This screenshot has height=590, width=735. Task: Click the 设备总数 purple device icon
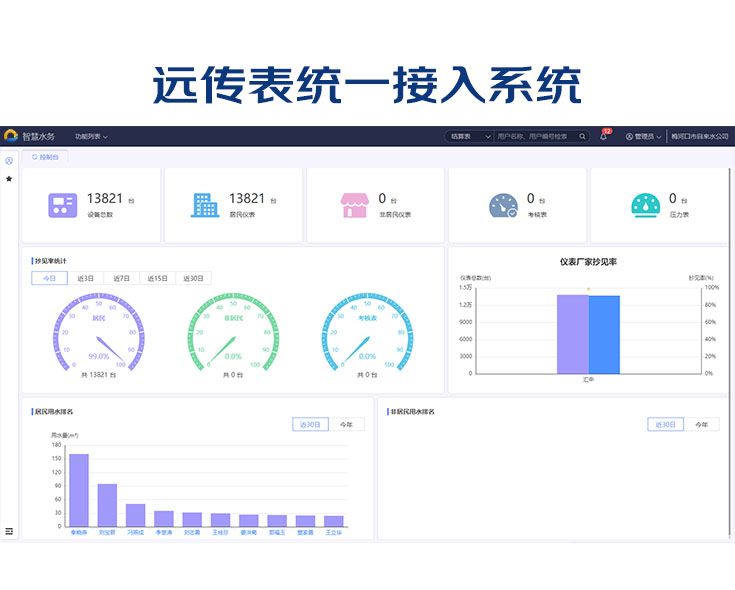click(x=62, y=205)
